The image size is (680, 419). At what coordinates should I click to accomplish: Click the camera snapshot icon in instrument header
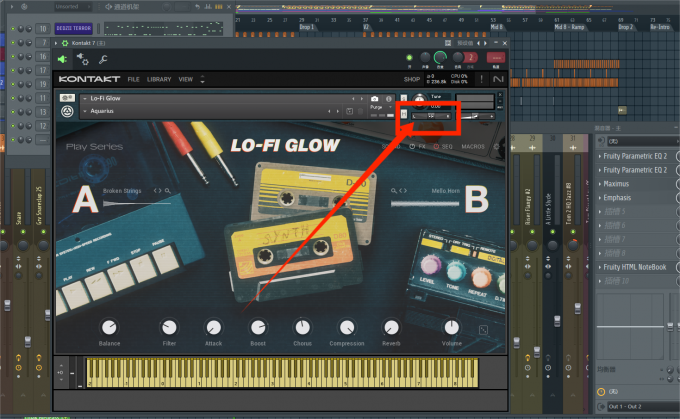[x=375, y=99]
